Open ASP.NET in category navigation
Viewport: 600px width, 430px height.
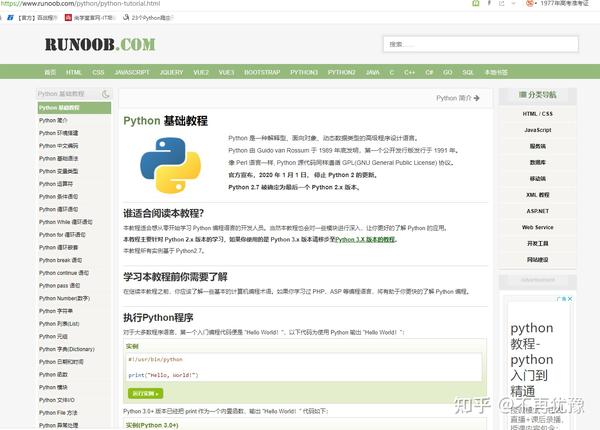pyautogui.click(x=538, y=211)
